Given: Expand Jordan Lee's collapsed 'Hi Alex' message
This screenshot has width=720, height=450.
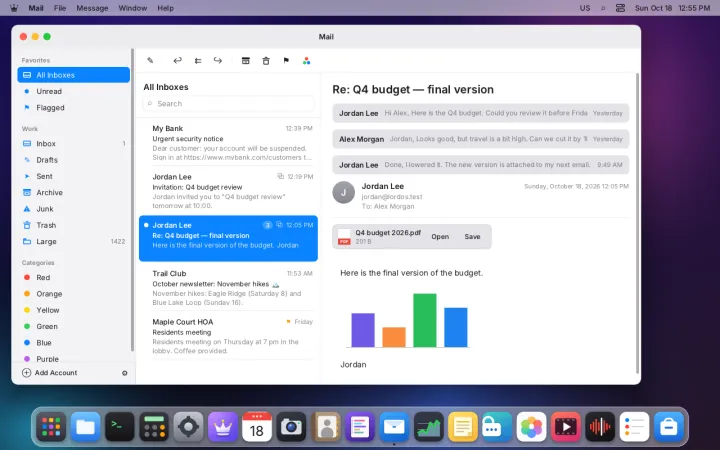Looking at the screenshot, I should tap(480, 113).
